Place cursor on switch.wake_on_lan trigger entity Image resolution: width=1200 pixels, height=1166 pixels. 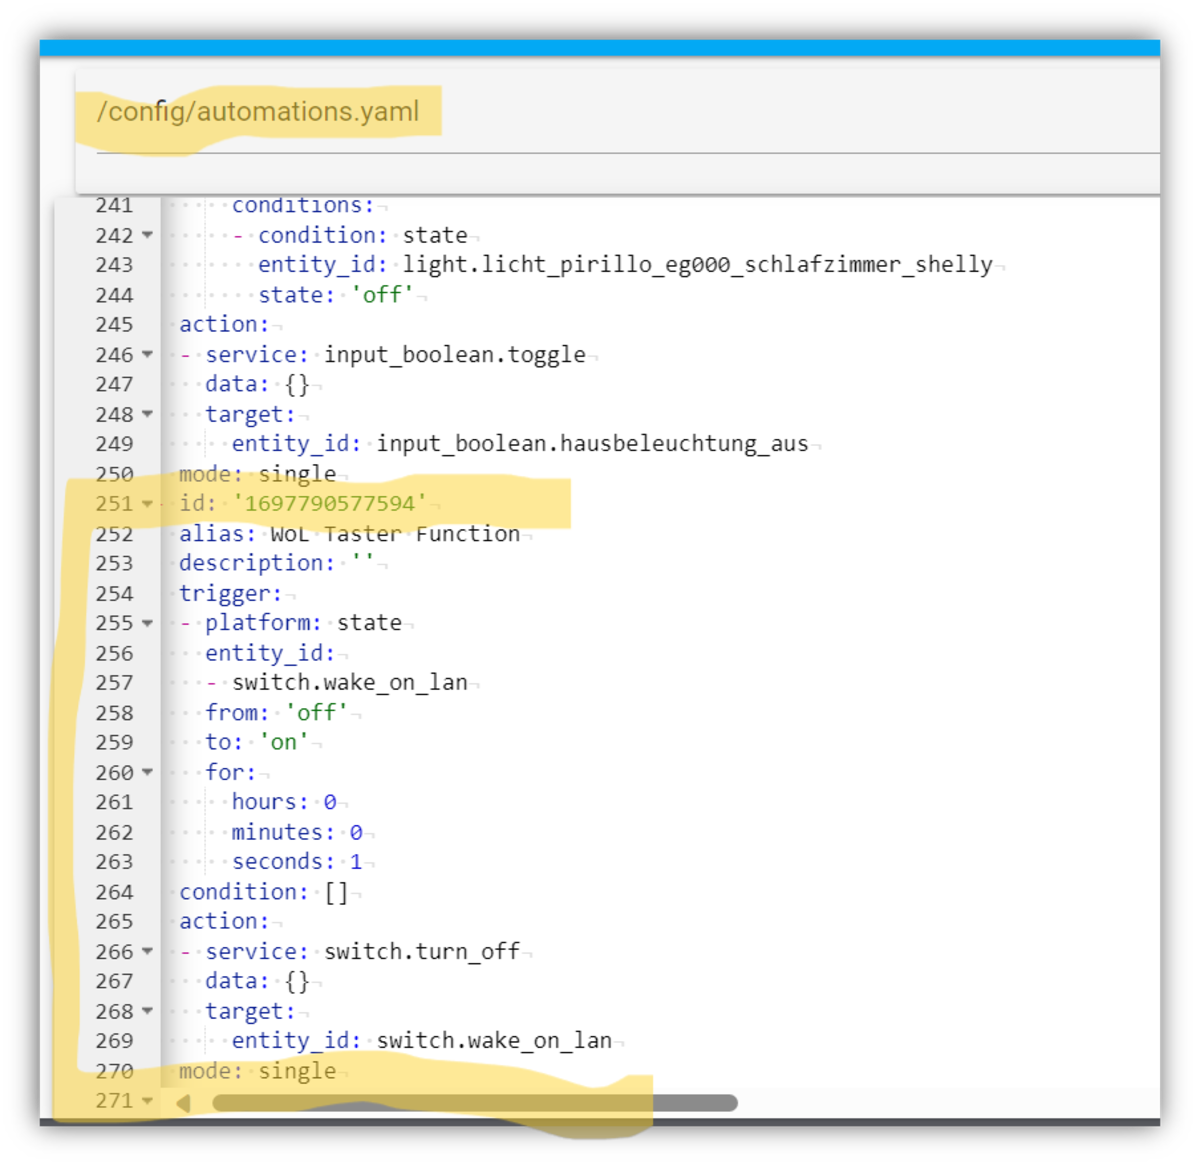(349, 683)
